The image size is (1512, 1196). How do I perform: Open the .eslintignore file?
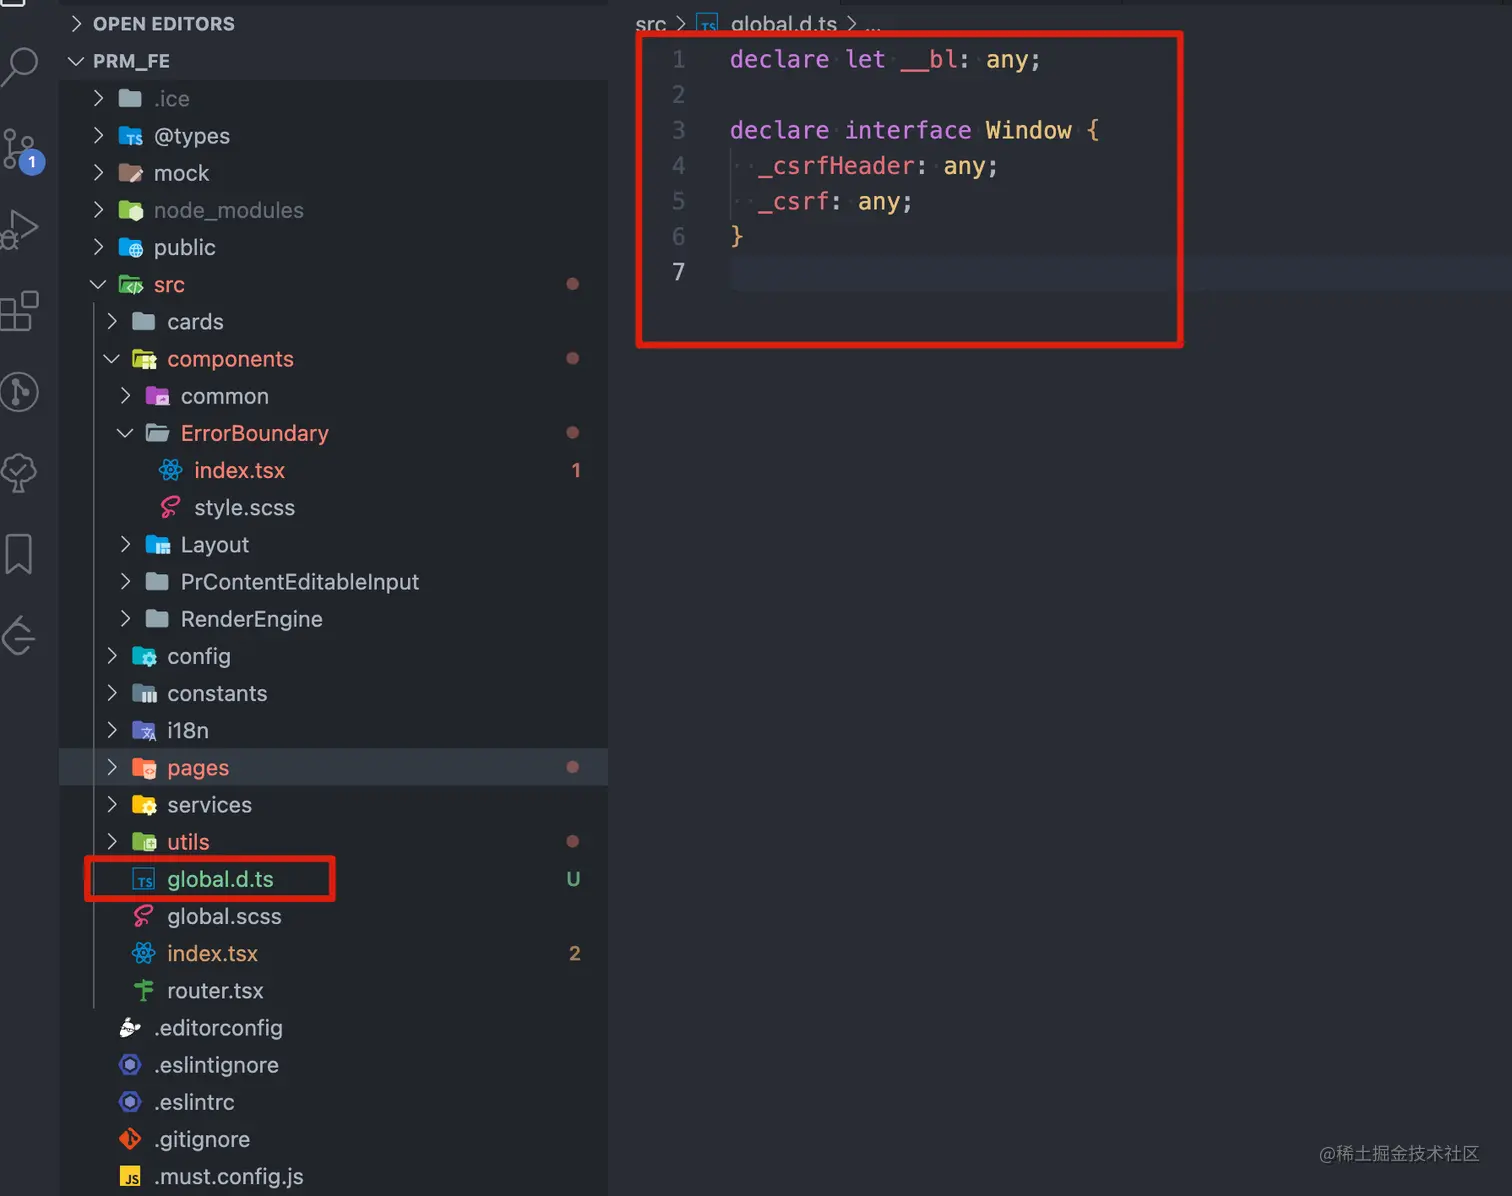216,1065
